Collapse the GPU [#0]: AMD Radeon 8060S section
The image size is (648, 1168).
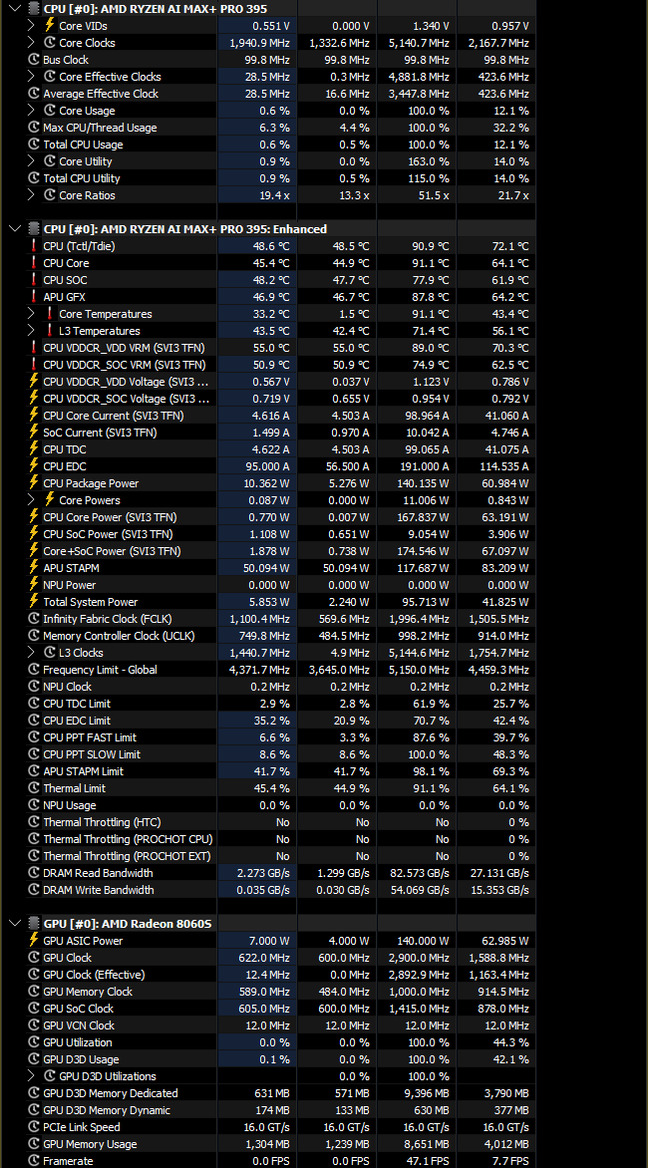15,924
